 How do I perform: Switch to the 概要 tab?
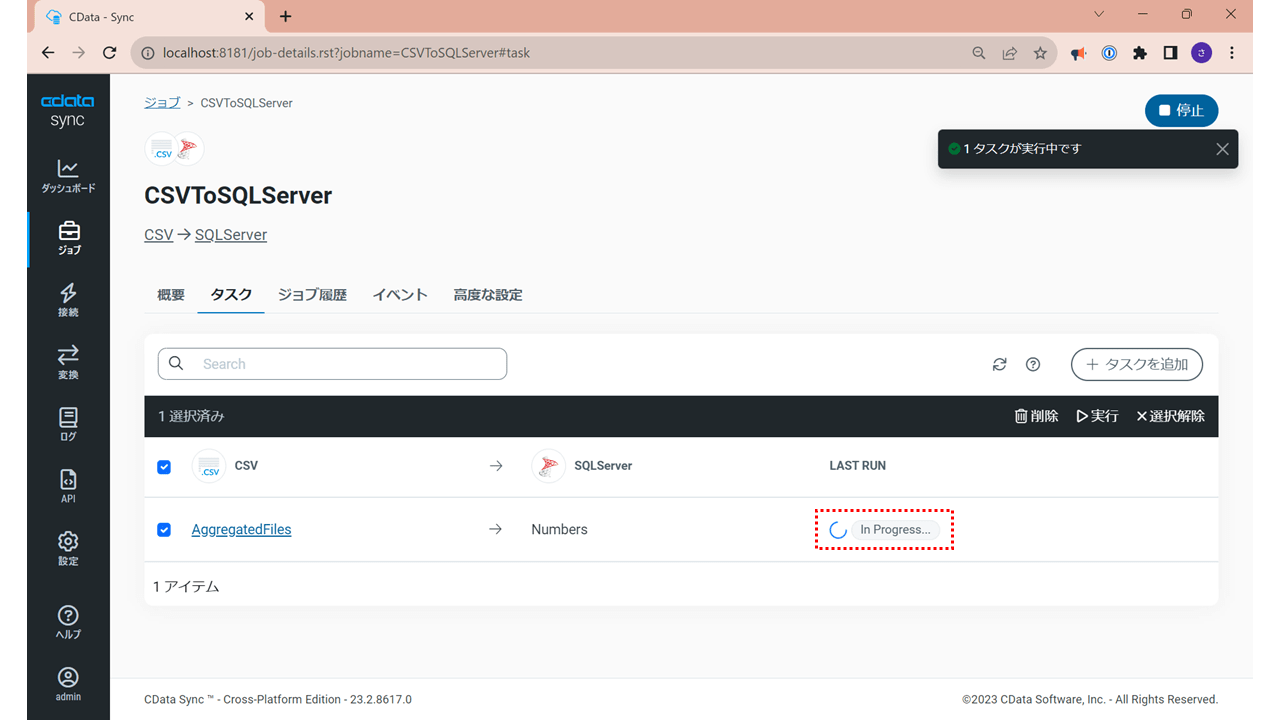pyautogui.click(x=171, y=295)
